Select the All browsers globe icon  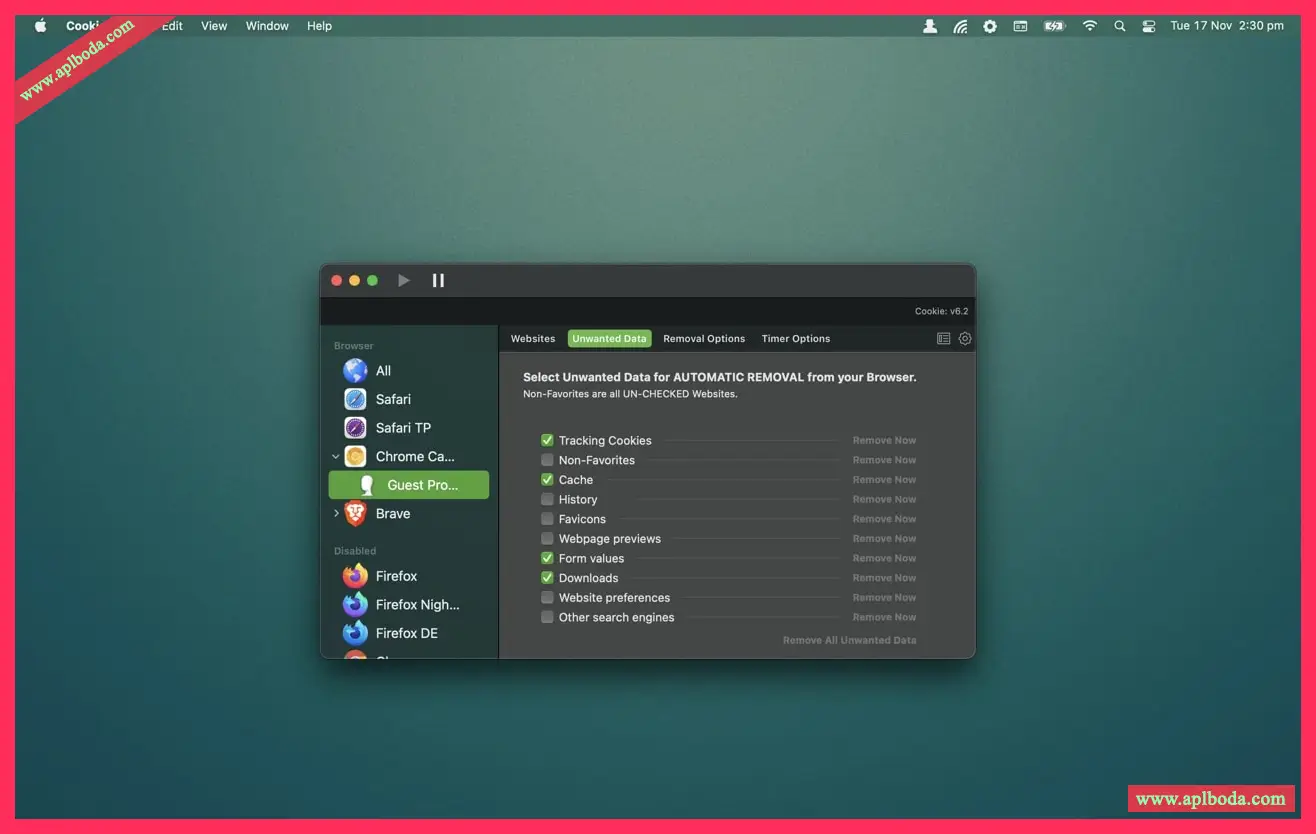point(355,371)
